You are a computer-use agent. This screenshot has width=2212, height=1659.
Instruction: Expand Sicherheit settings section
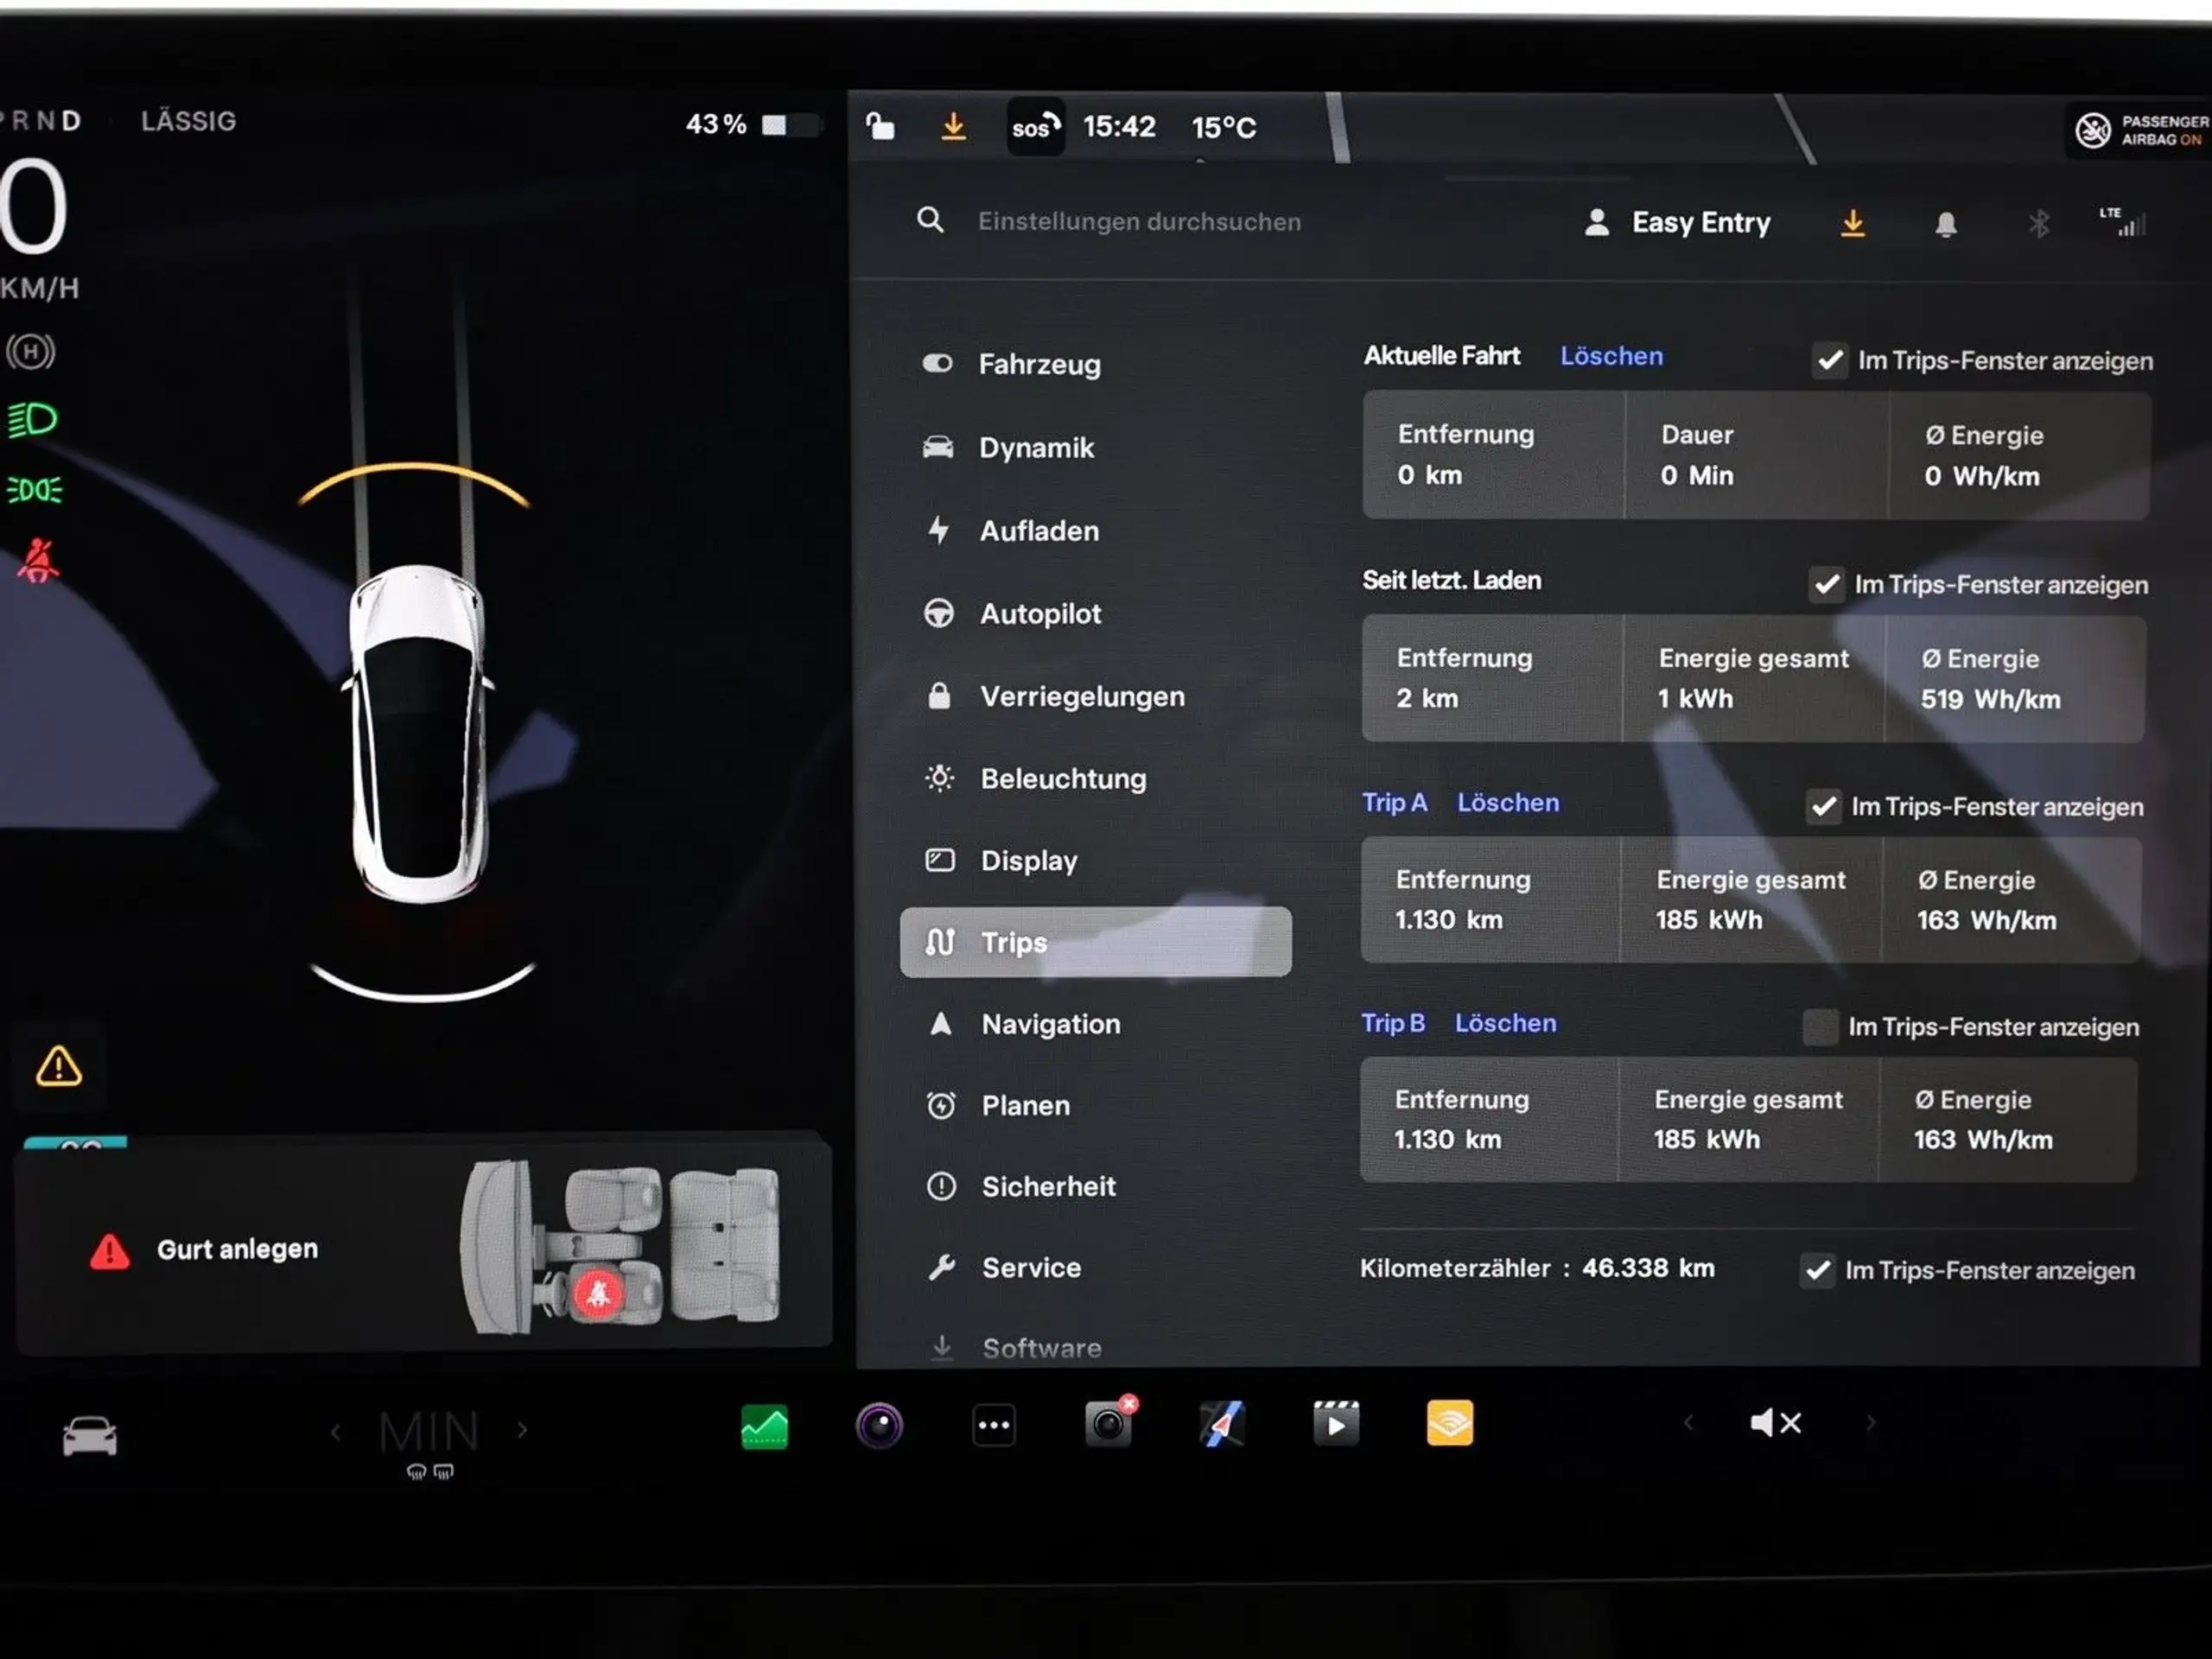point(1046,1186)
